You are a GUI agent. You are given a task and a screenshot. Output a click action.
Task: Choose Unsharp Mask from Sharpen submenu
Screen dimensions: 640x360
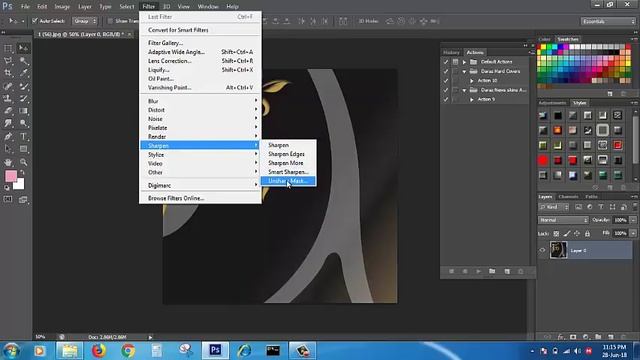288,181
